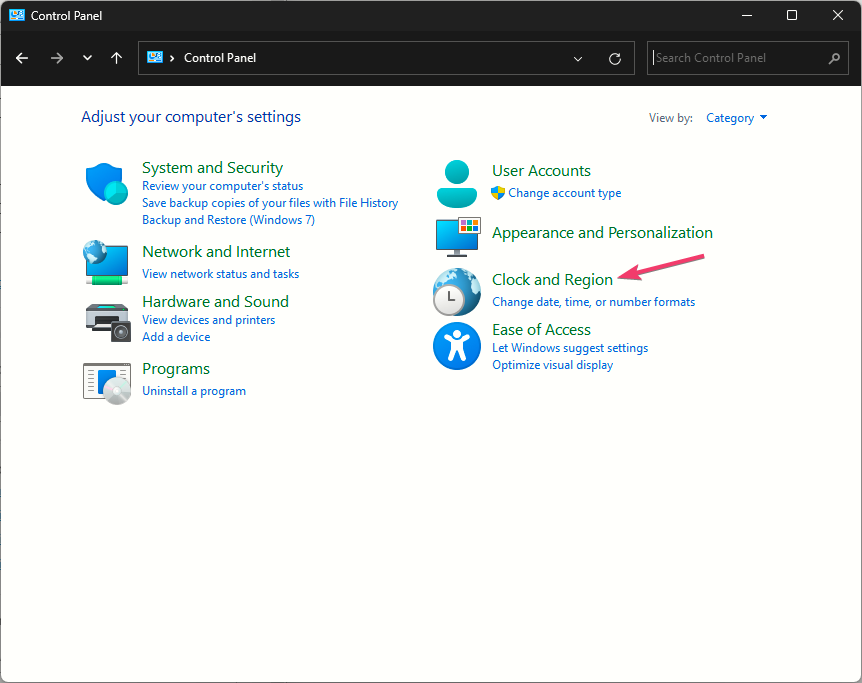
Task: Open the address bar previous locations dropdown
Action: click(x=578, y=58)
